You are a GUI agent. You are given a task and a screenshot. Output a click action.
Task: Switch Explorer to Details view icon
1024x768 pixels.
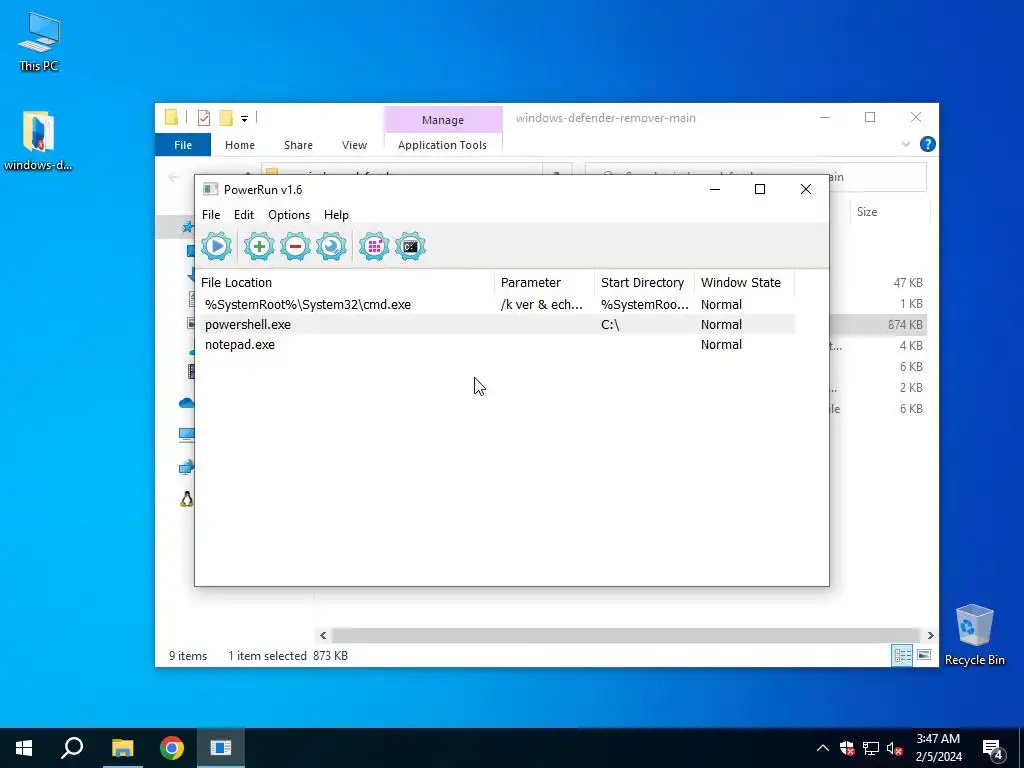click(903, 655)
